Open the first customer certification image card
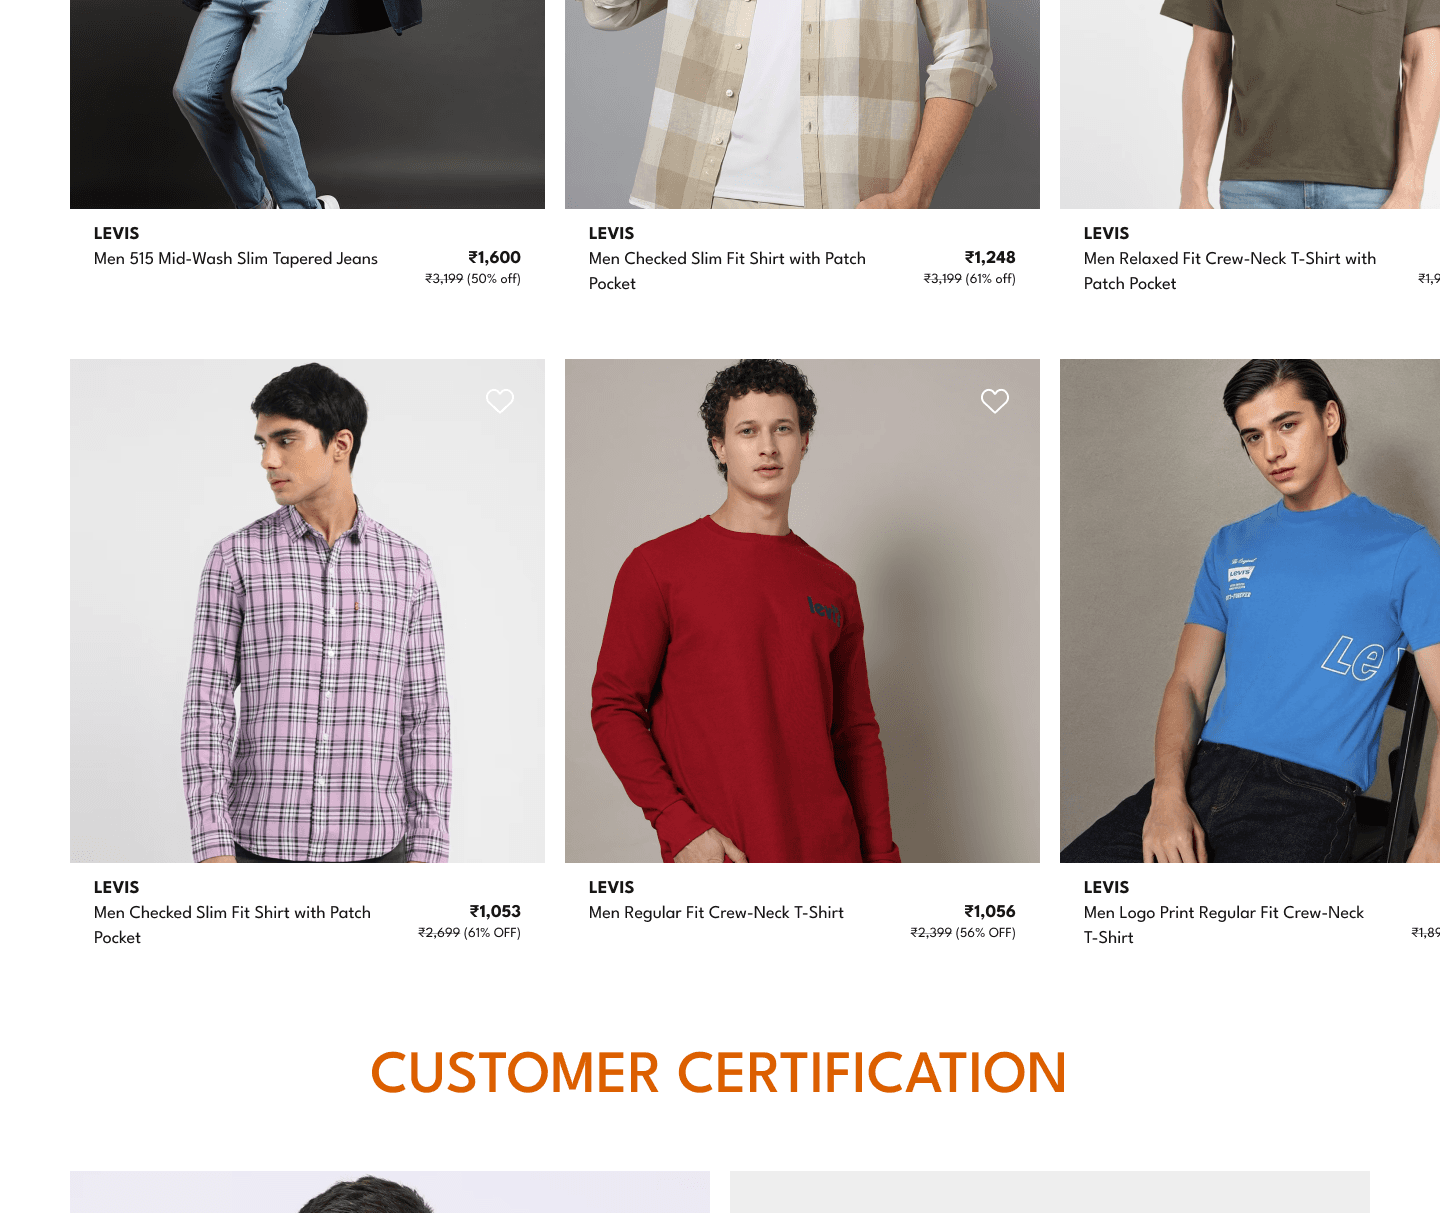The image size is (1440, 1213). point(390,1192)
